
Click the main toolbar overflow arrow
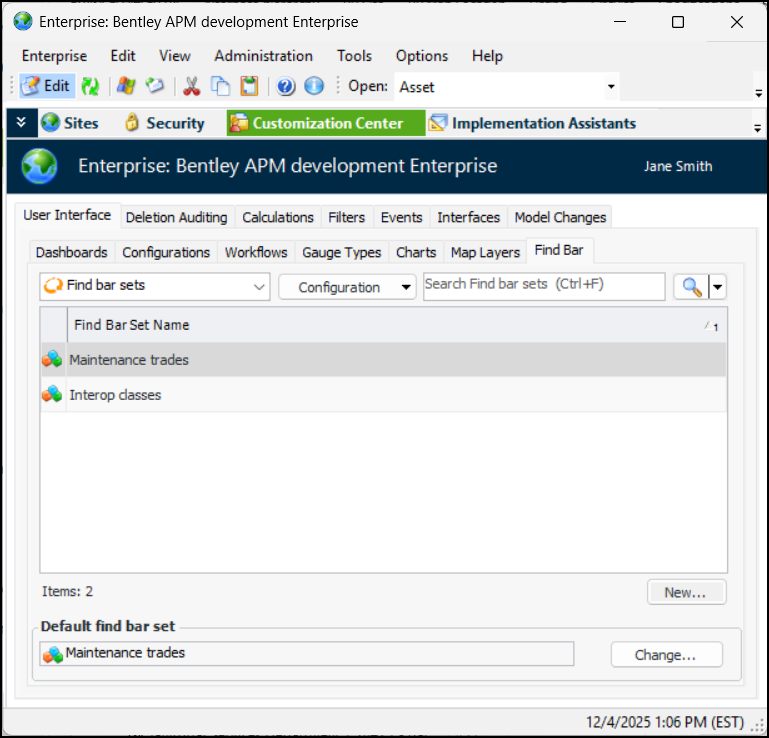point(758,92)
